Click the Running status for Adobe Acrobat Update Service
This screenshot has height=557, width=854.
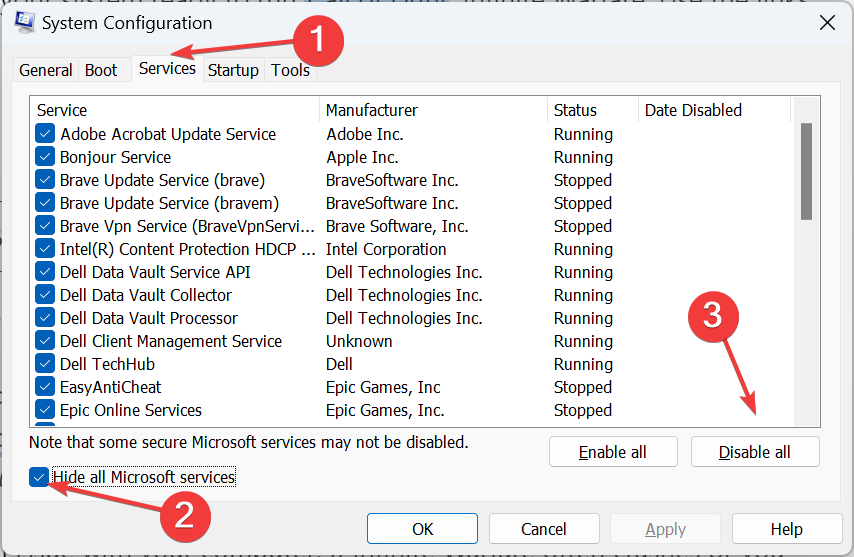coord(583,134)
